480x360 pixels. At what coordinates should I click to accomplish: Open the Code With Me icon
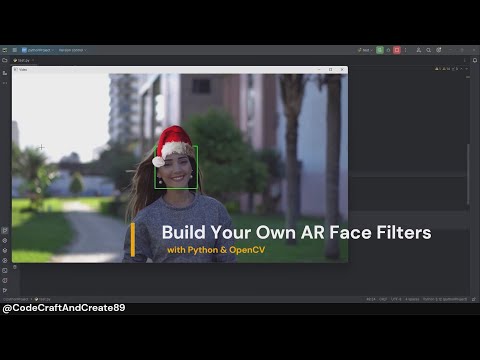coord(419,50)
